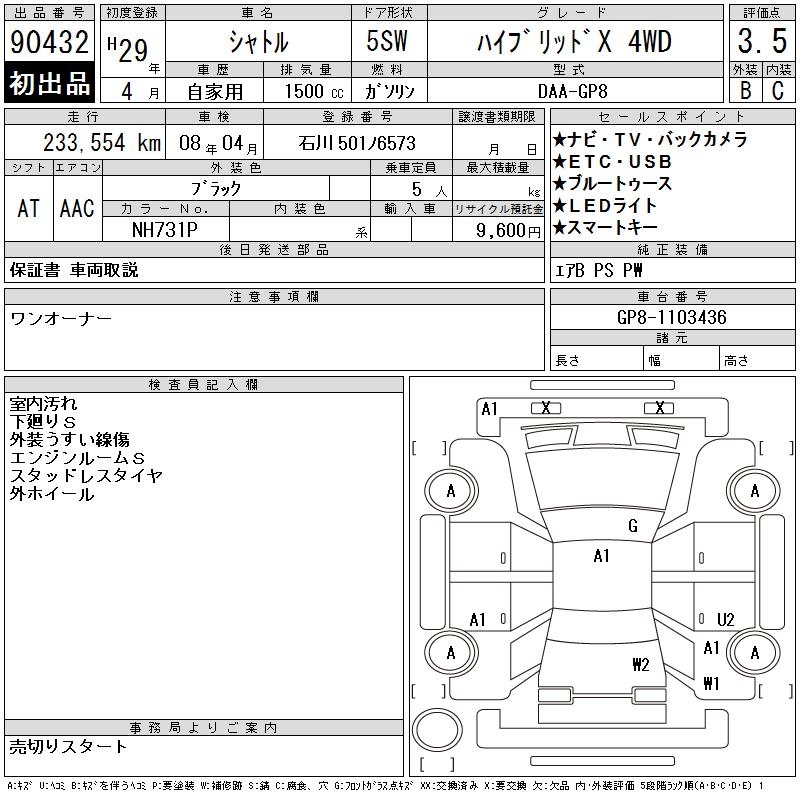Viewport: 800px width, 800px height.
Task: Click the spare tire circle in the diagram
Action: tap(437, 729)
